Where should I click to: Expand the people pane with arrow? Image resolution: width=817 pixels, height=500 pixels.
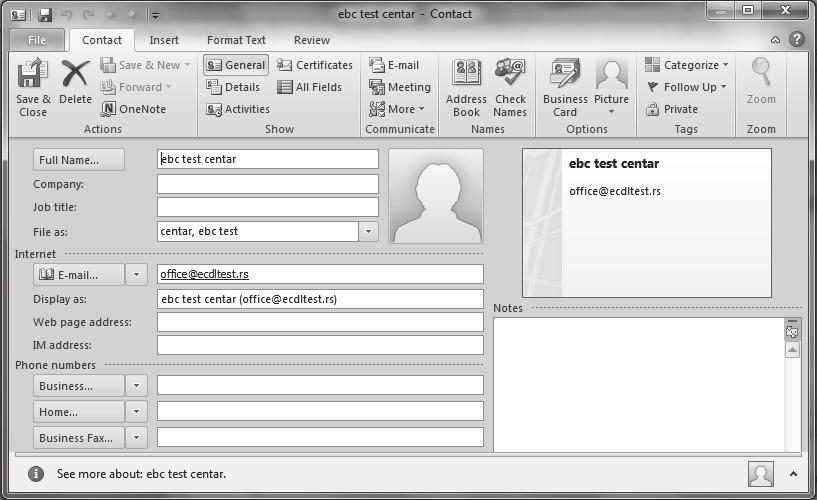click(793, 474)
